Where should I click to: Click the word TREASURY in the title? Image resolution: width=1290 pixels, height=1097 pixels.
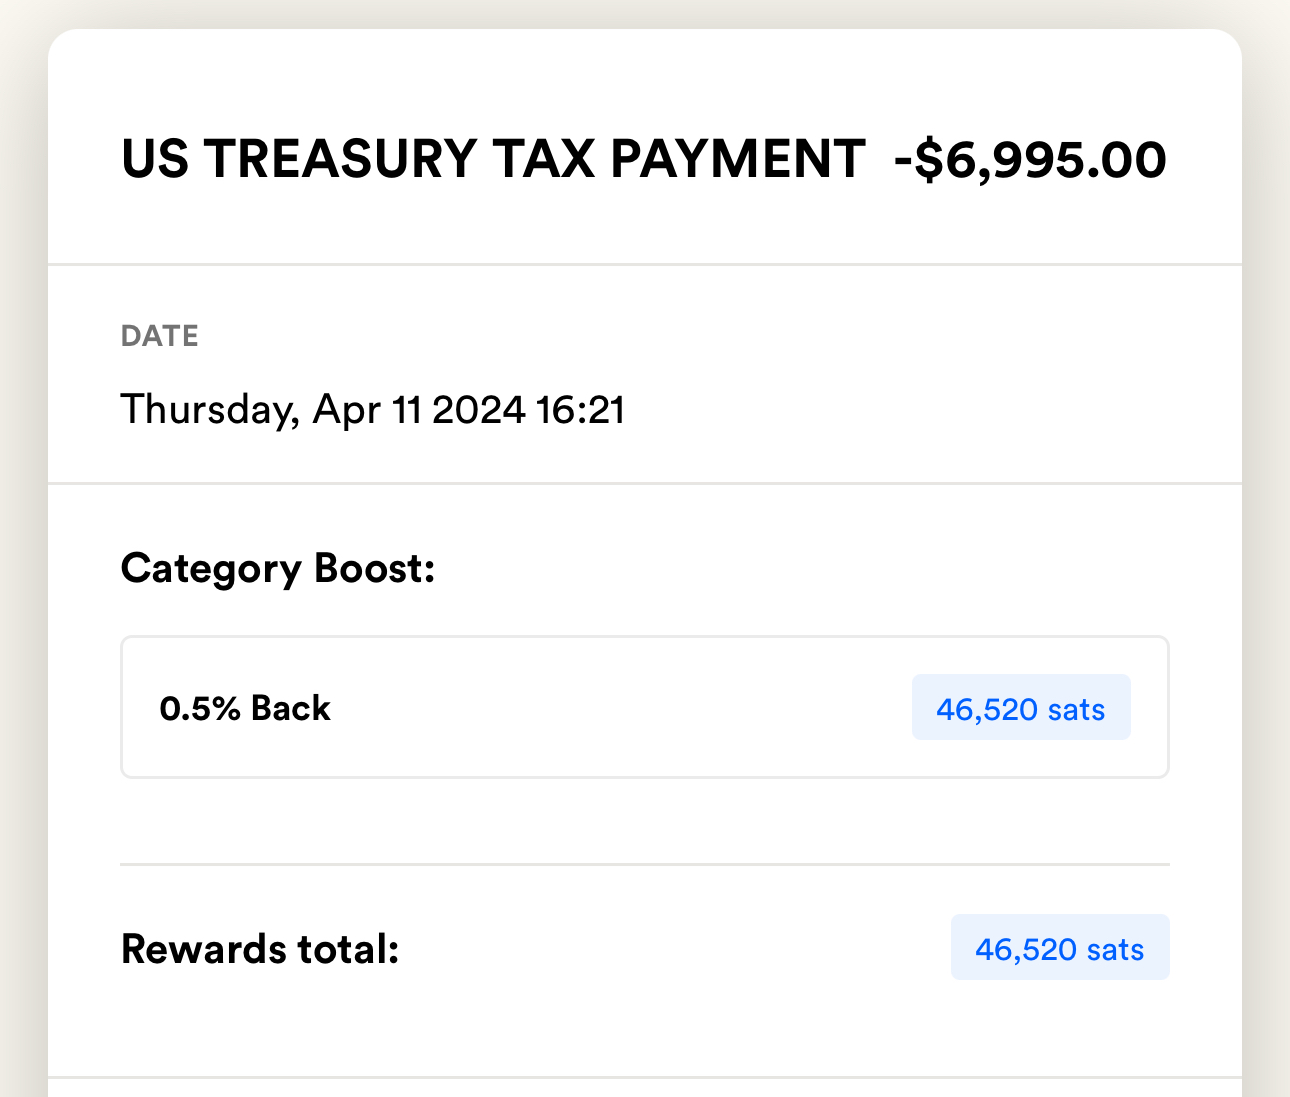(x=341, y=160)
